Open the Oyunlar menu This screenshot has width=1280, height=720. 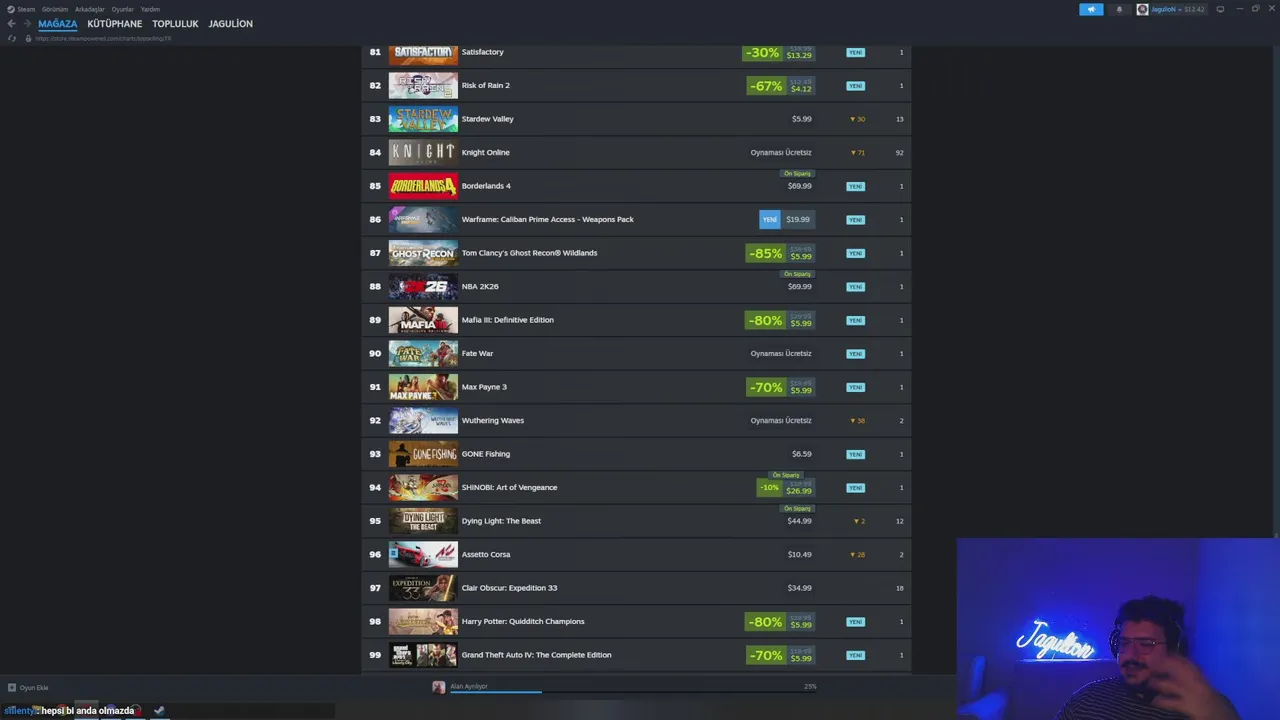pyautogui.click(x=122, y=9)
